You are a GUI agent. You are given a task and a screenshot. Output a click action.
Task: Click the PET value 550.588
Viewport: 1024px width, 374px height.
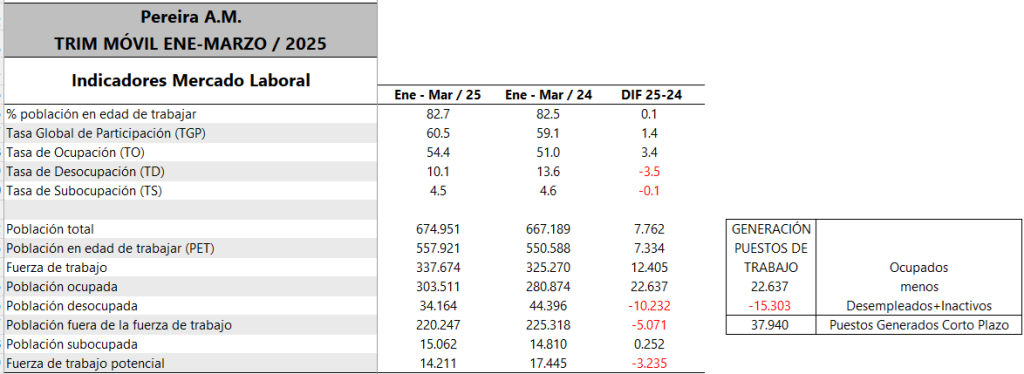tap(549, 249)
